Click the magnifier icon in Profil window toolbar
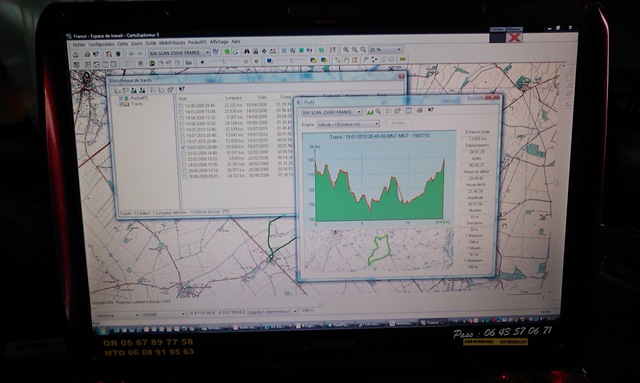This screenshot has width=640, height=383. [x=378, y=111]
